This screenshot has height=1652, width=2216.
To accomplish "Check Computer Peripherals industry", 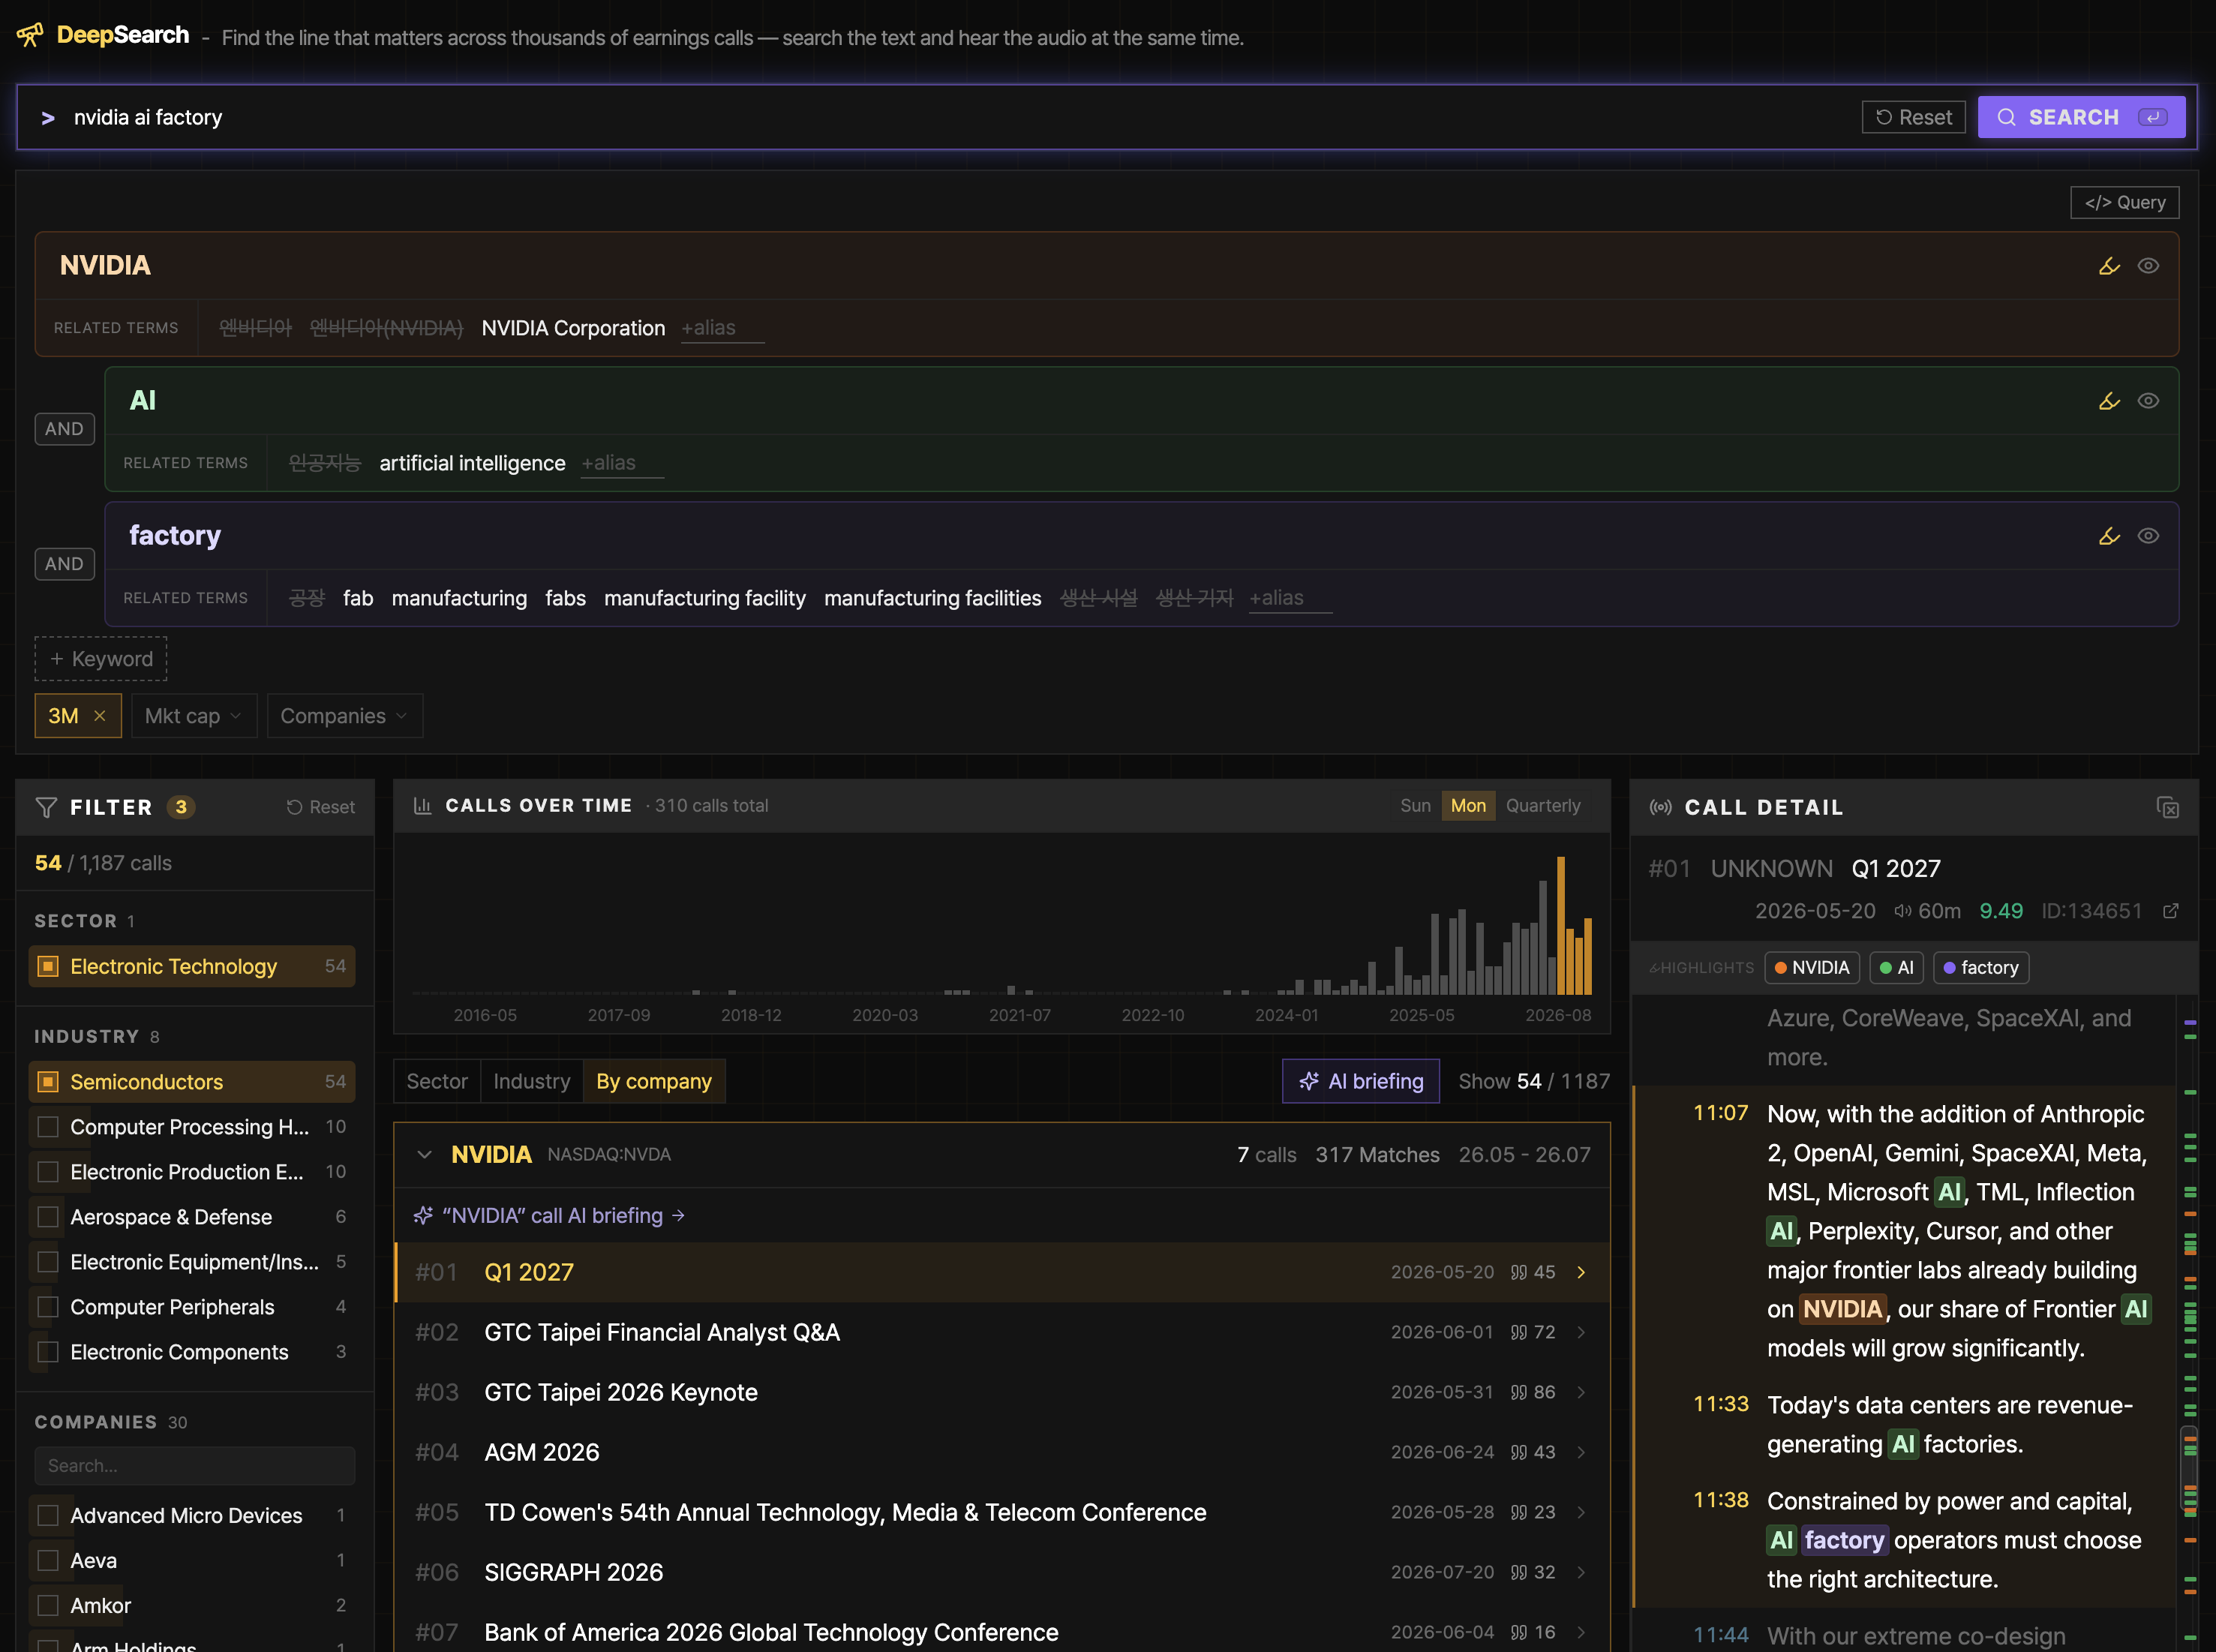I will click(48, 1307).
